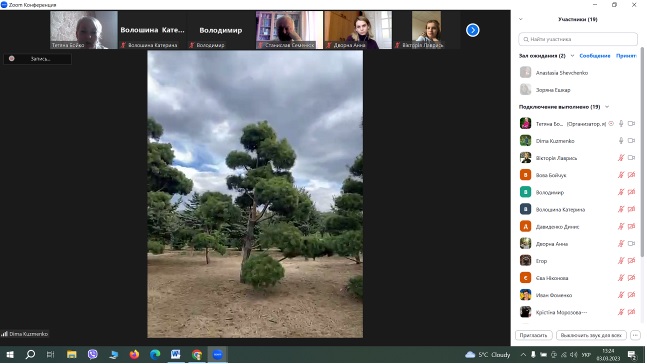
Task: Click Иван Фоменко disabled camera icon
Action: tap(631, 295)
